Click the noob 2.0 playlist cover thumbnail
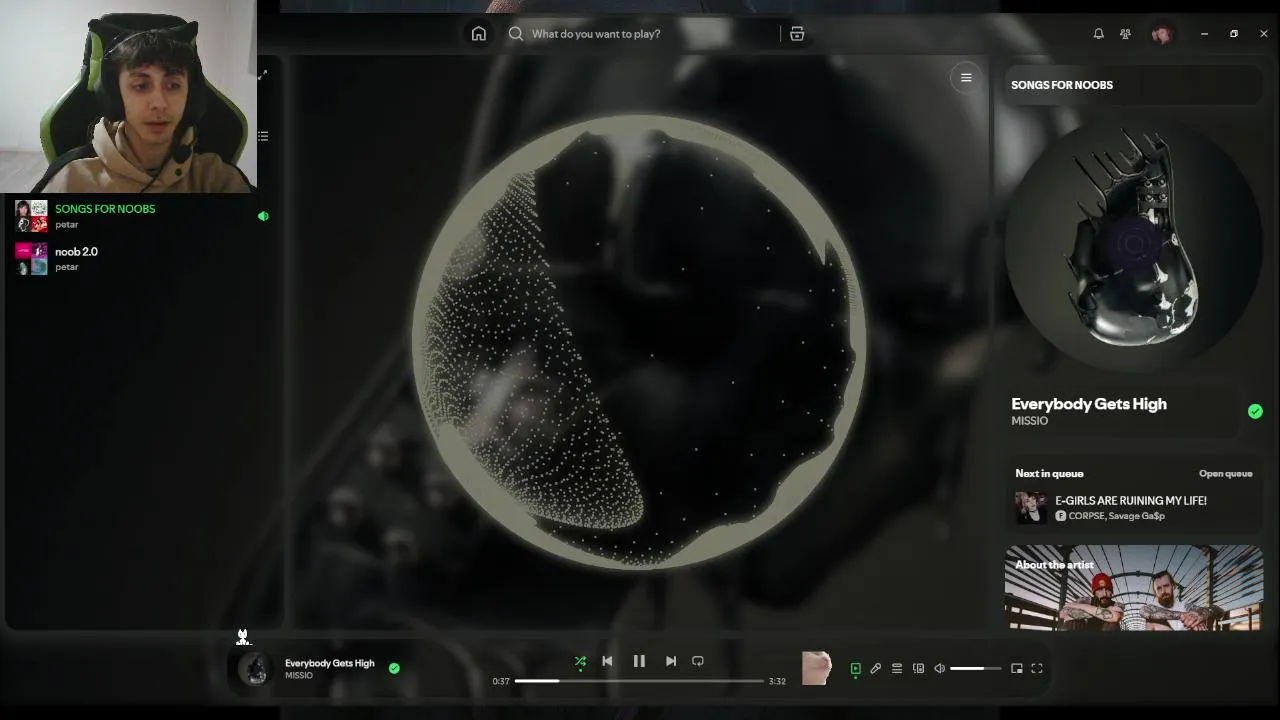The width and height of the screenshot is (1280, 720). pos(31,259)
